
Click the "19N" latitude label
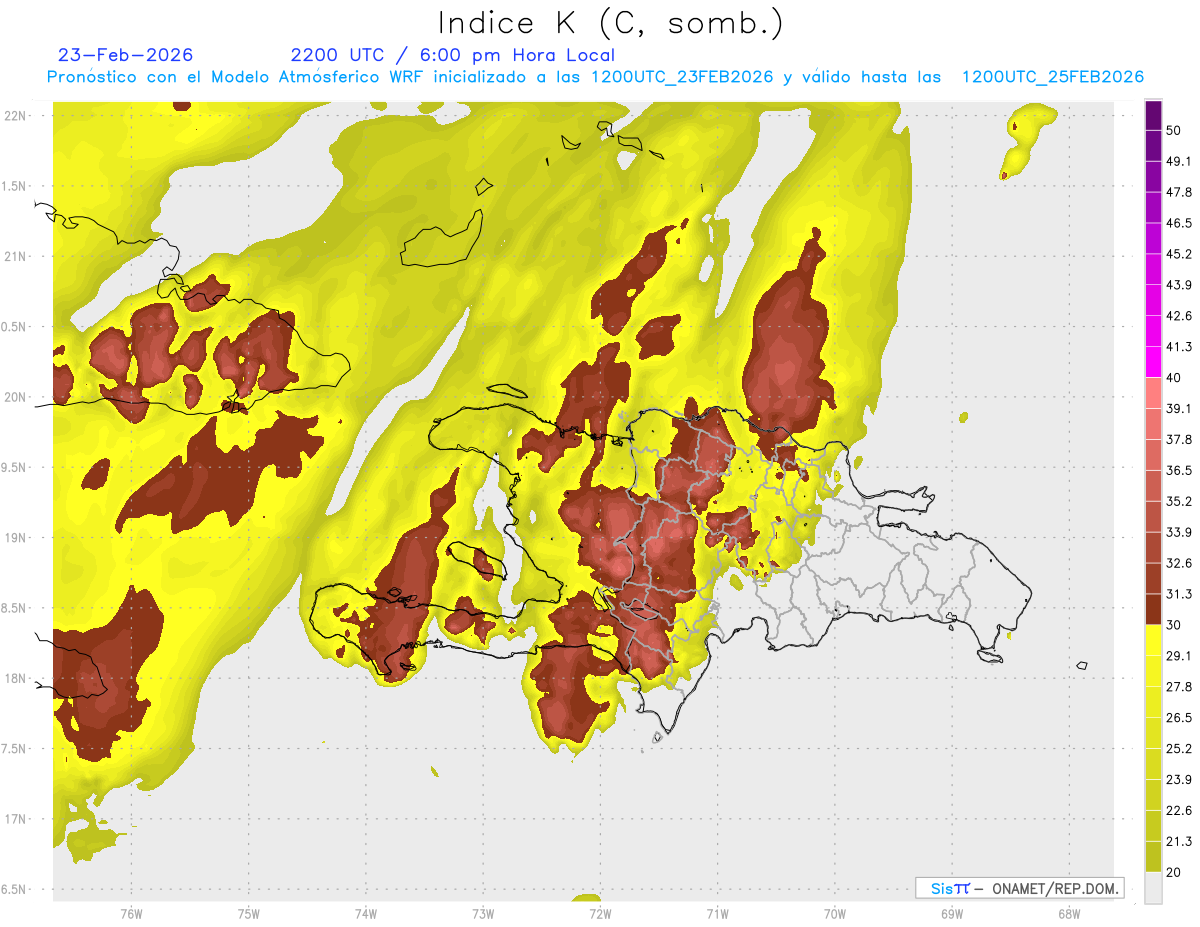coord(15,538)
